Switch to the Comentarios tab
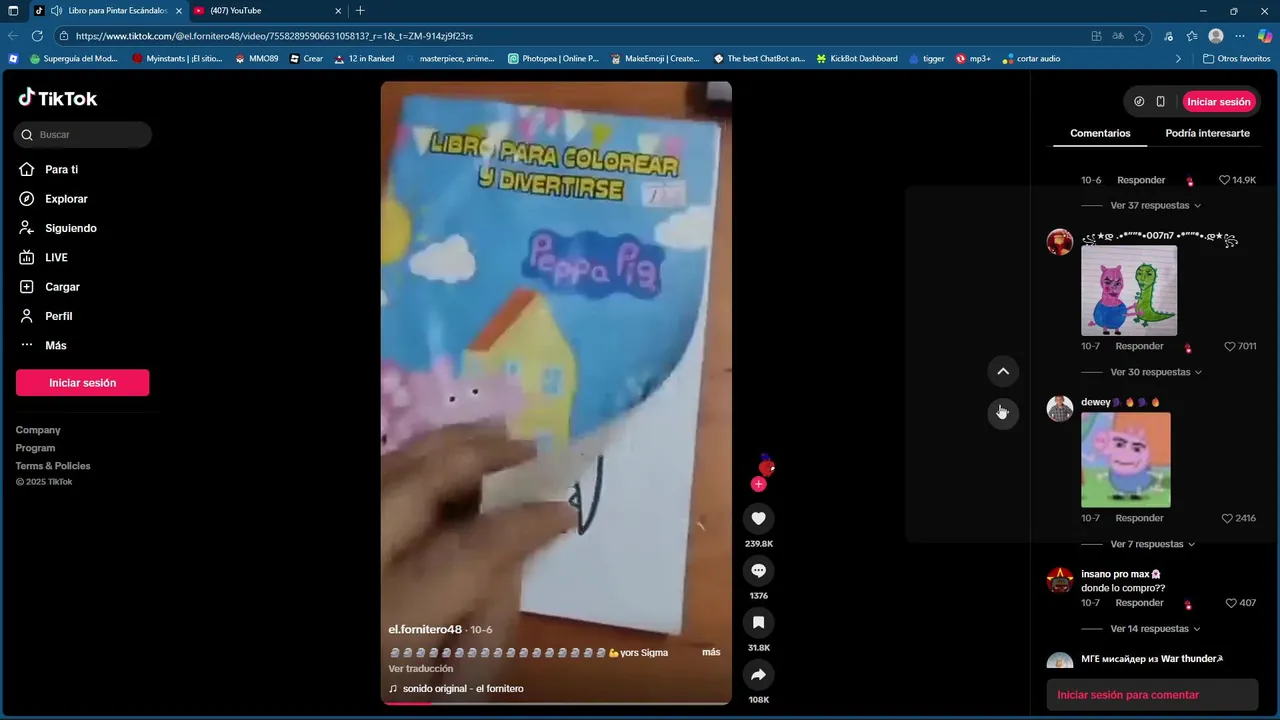Screen dimensions: 1280x720 [x=1100, y=133]
